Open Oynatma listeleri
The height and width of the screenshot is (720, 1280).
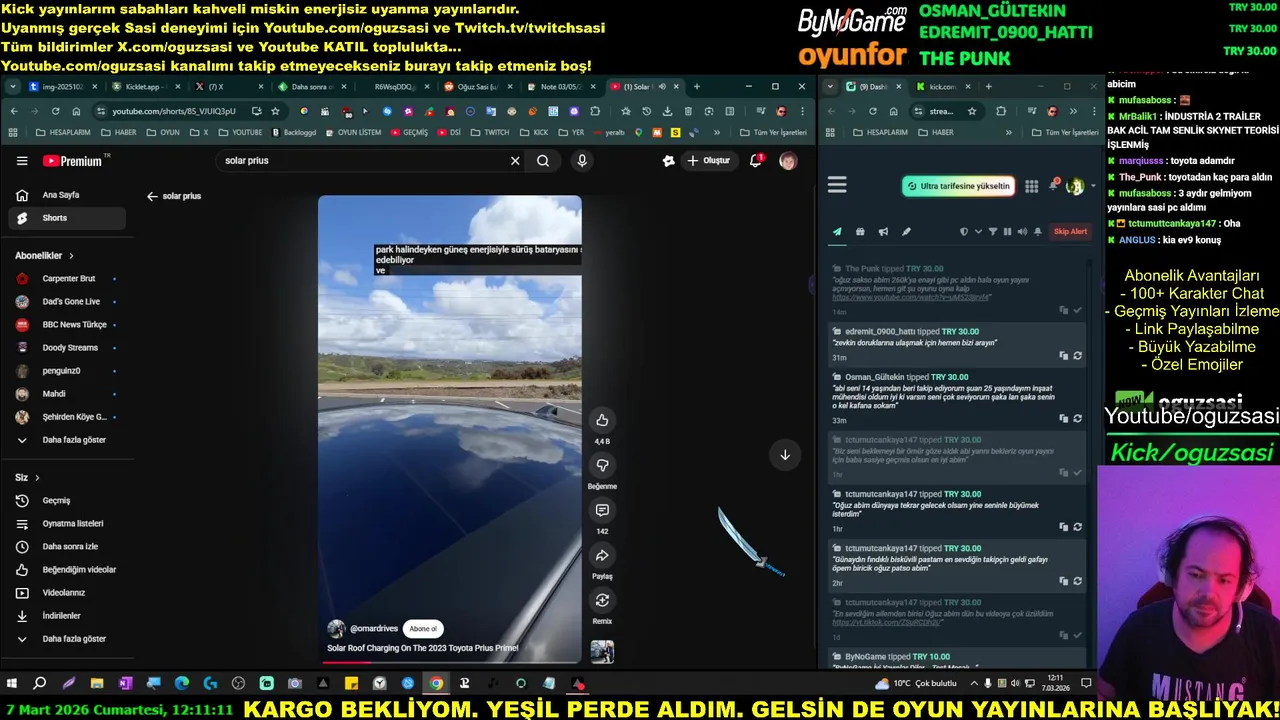click(x=68, y=524)
